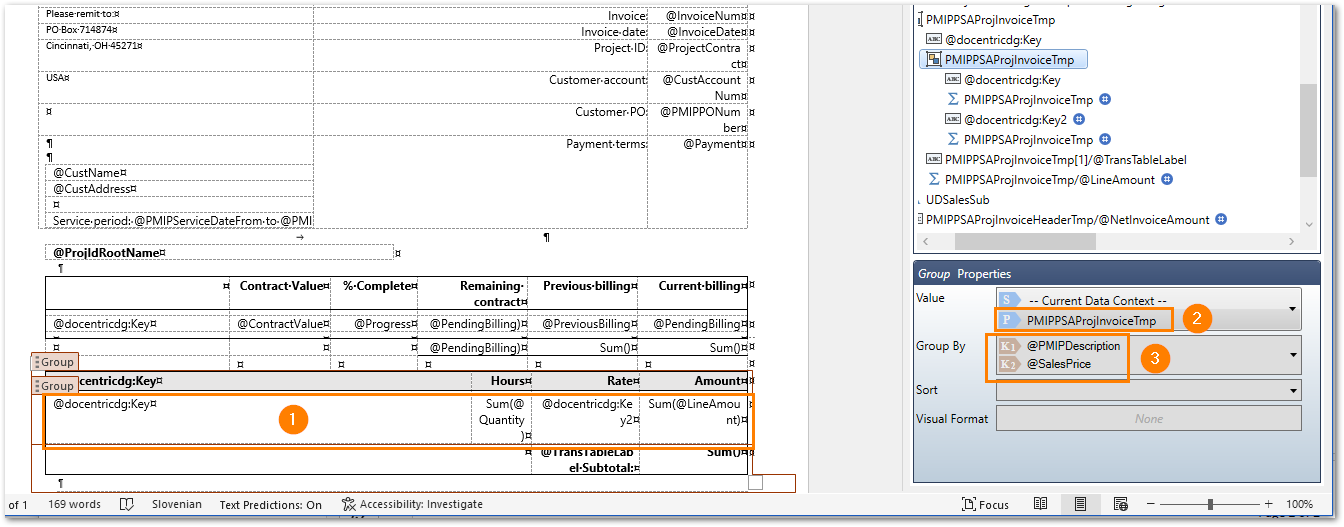The width and height of the screenshot is (1344, 527).
Task: Click the upper Group tag handle
Action: (x=55, y=362)
